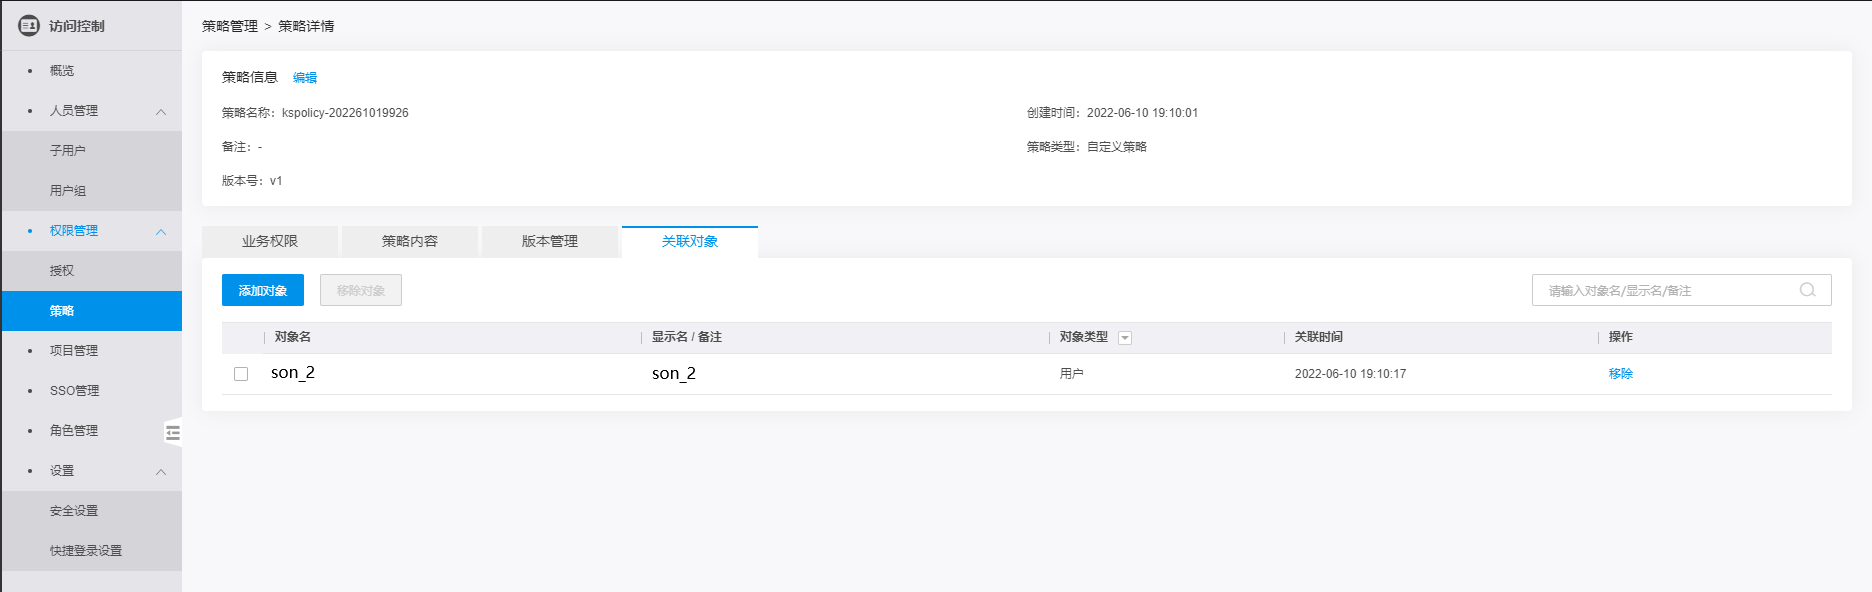Click 移除 link for son_2
This screenshot has width=1872, height=592.
tap(1620, 374)
